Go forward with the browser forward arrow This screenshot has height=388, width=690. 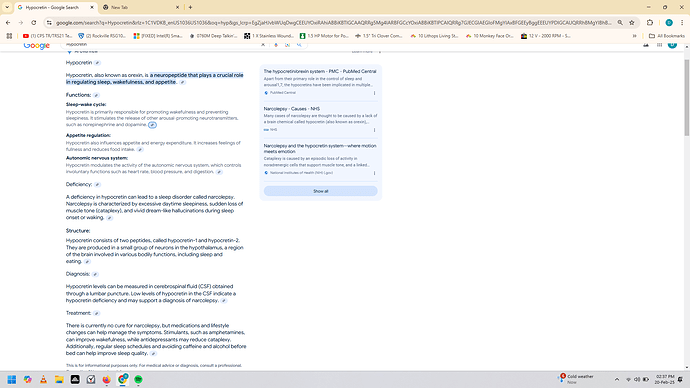tap(21, 22)
